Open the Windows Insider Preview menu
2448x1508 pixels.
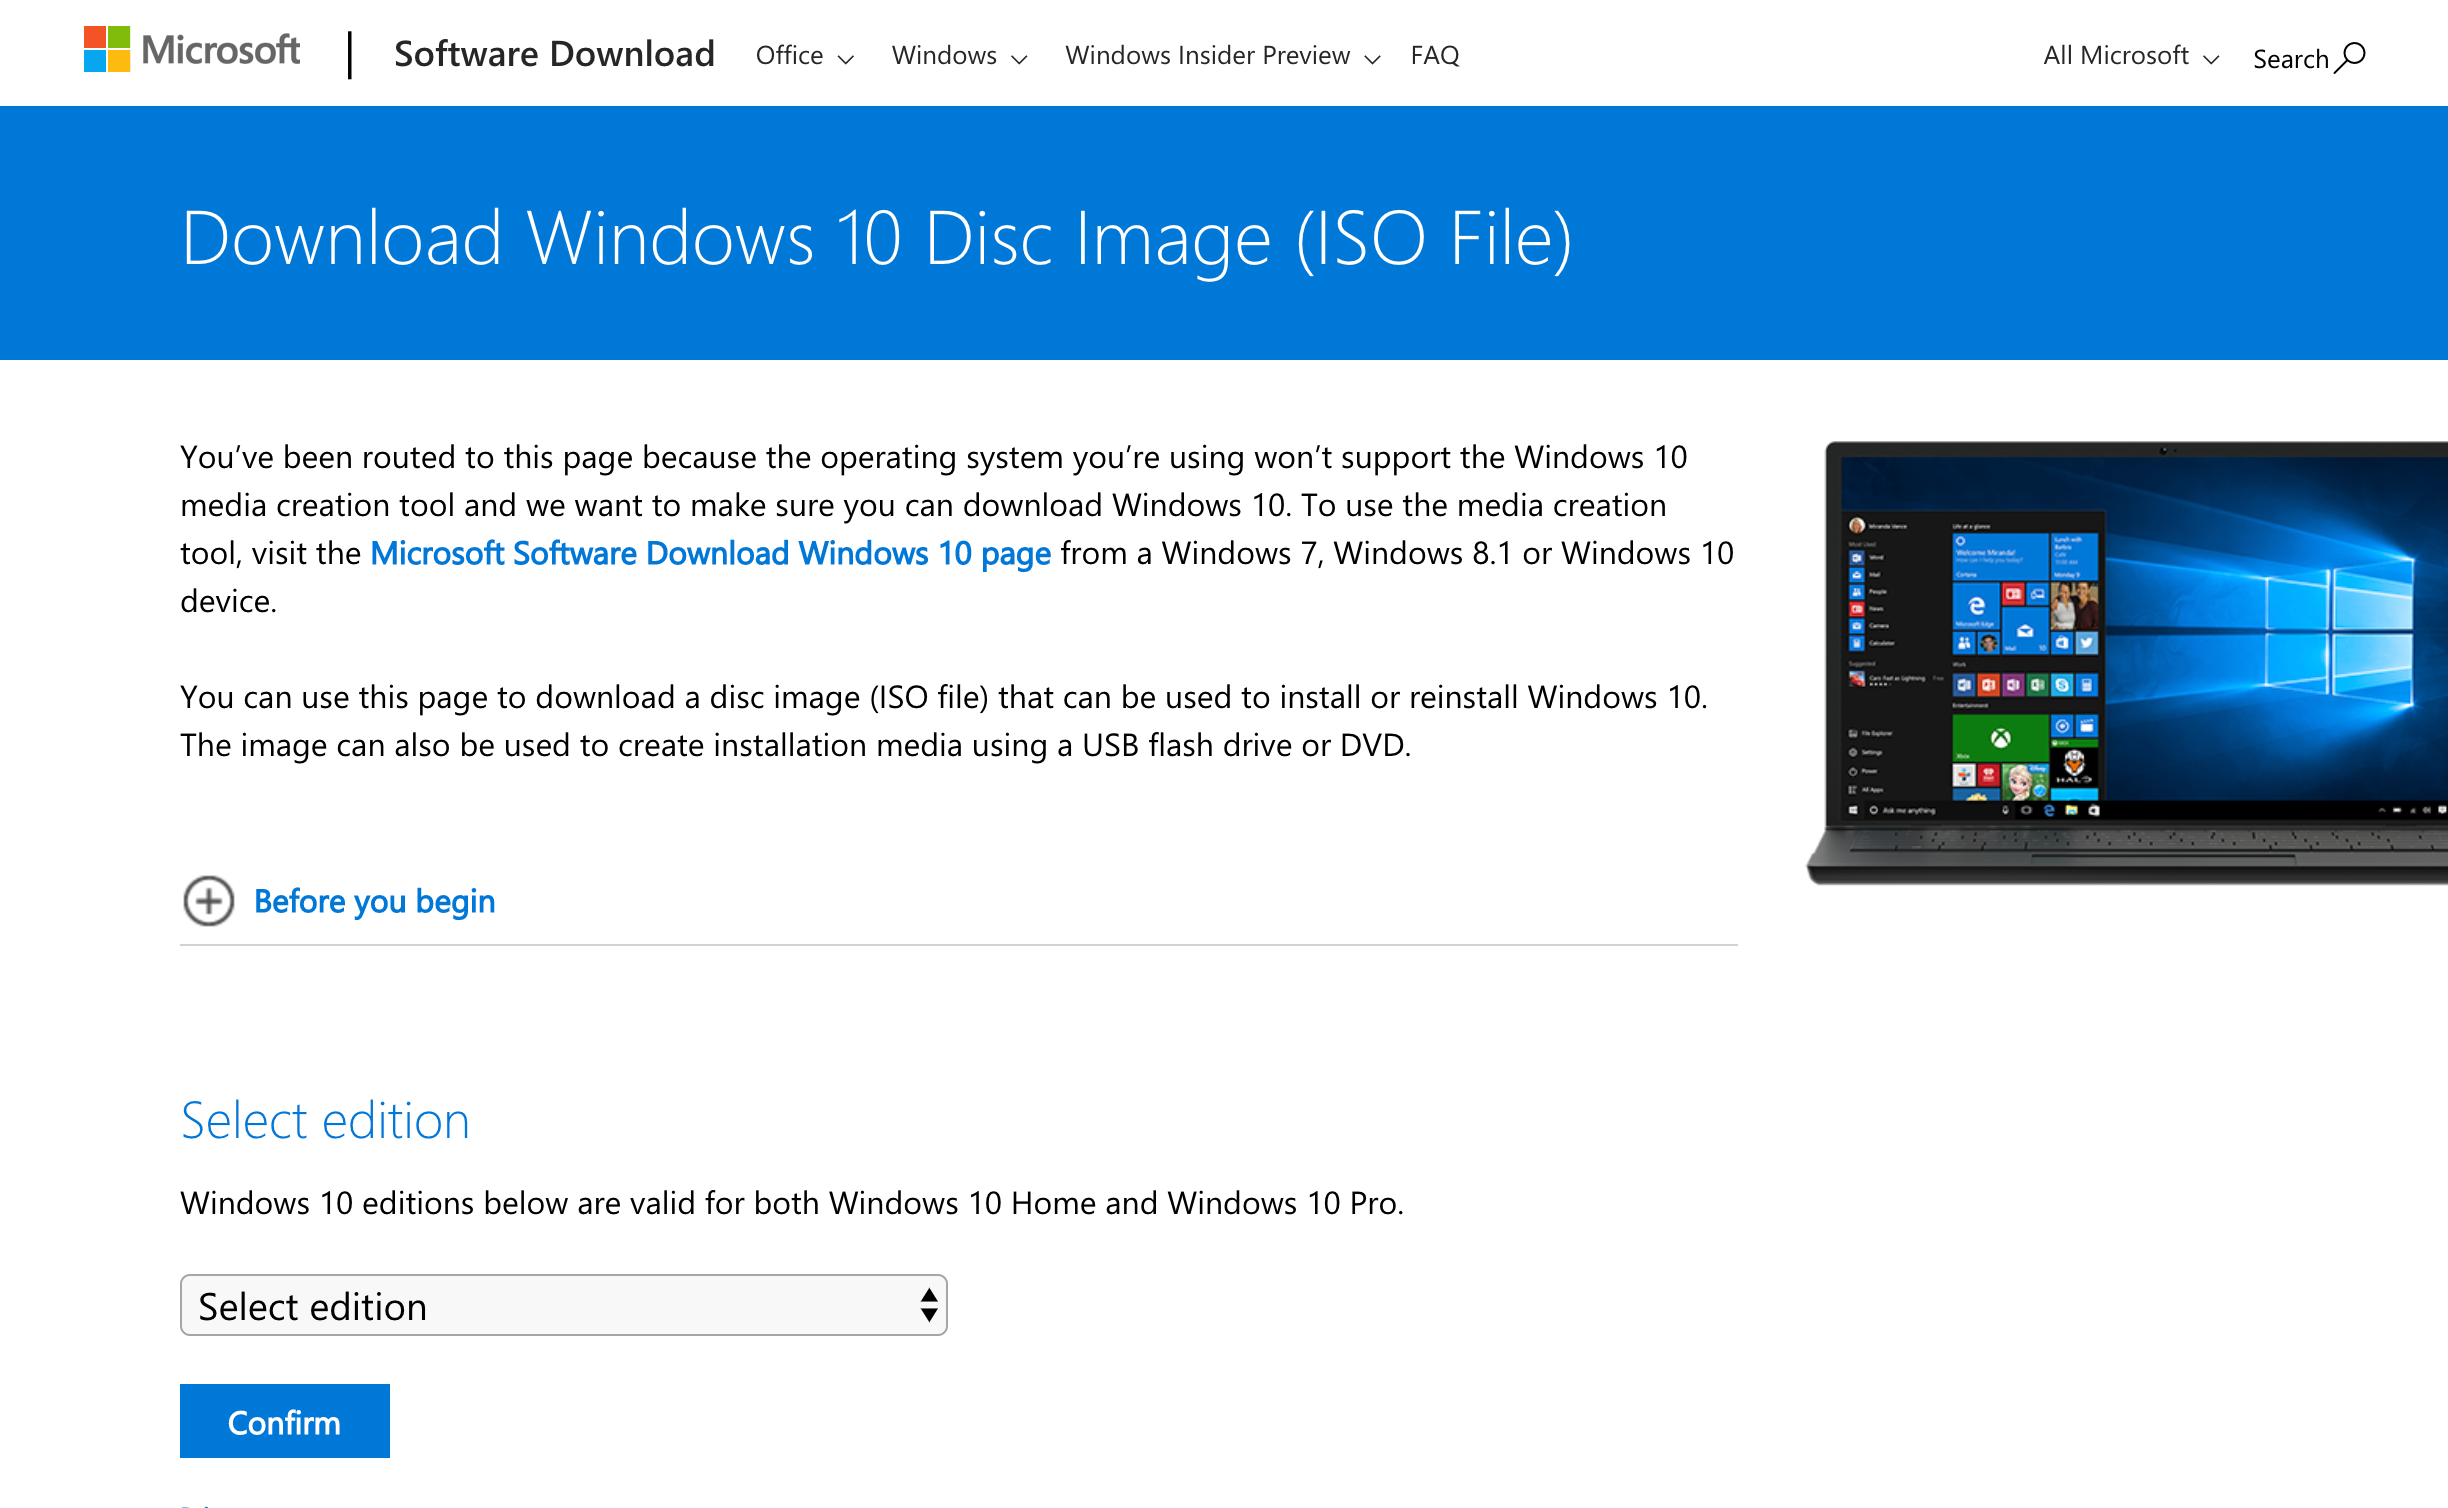(x=1222, y=55)
